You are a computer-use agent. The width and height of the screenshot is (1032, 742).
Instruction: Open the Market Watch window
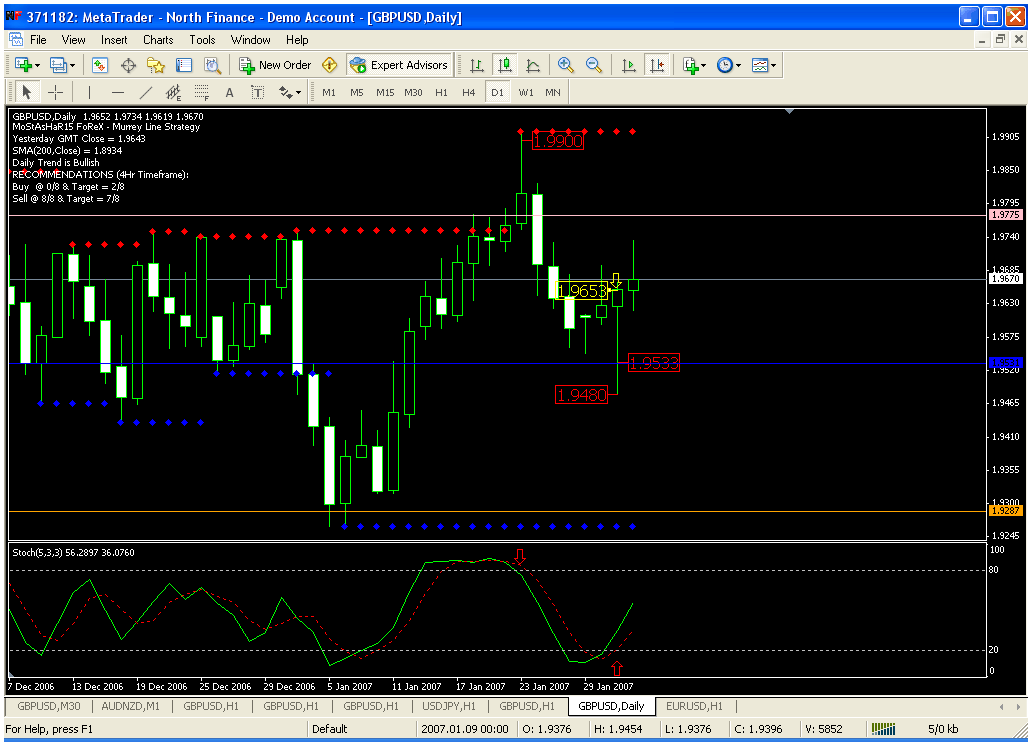click(x=100, y=65)
